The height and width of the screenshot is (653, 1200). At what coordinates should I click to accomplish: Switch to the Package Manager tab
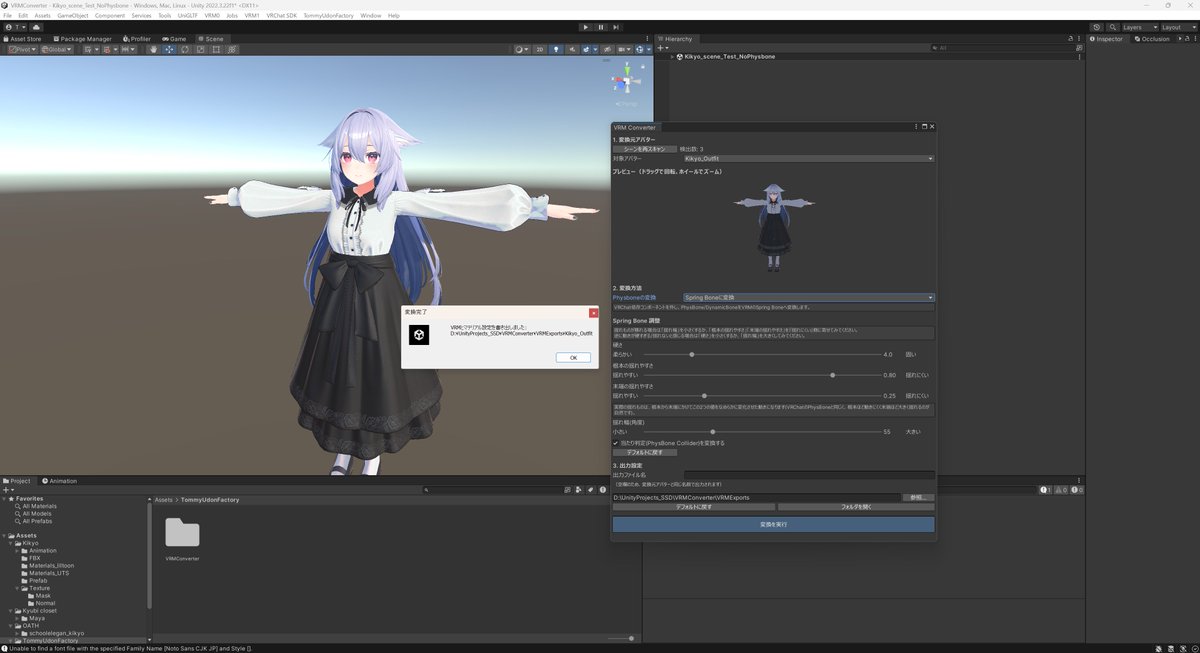[82, 39]
